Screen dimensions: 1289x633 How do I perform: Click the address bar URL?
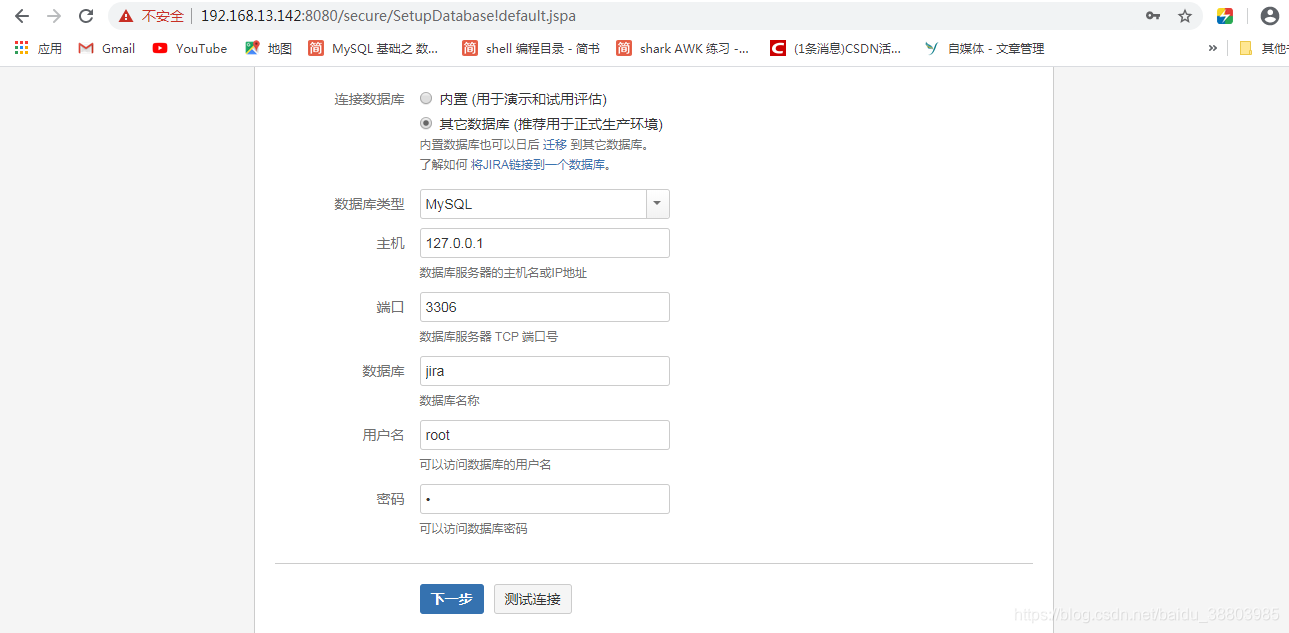pos(388,16)
